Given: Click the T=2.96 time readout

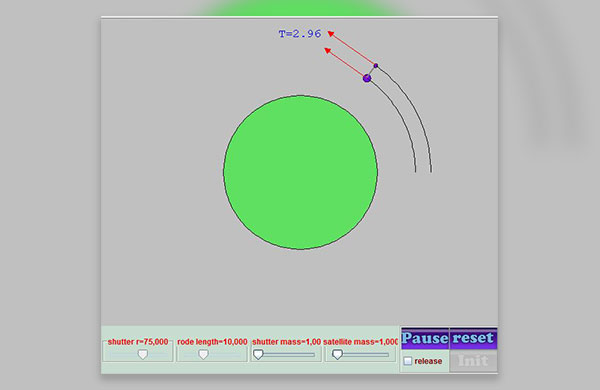Looking at the screenshot, I should point(300,34).
